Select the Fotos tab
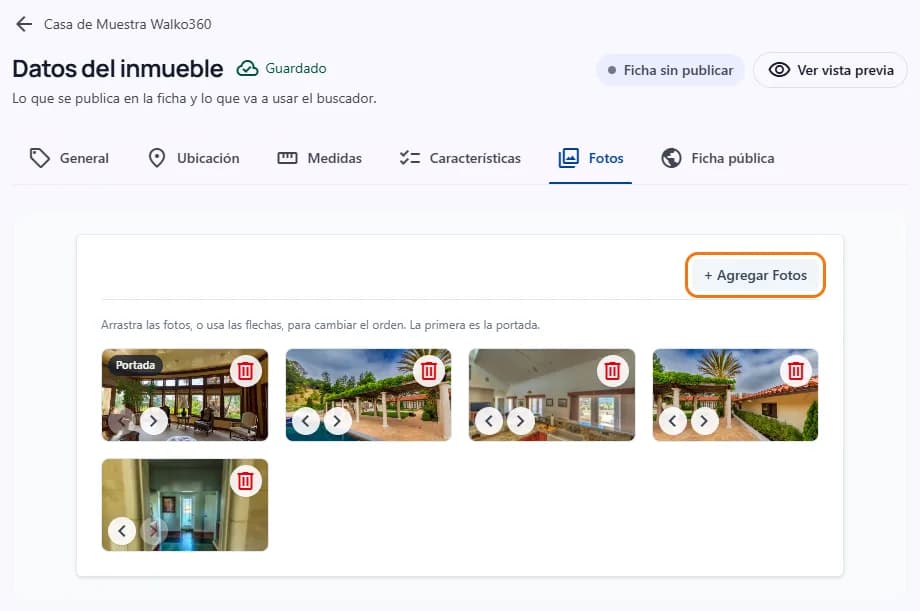Image resolution: width=920 pixels, height=611 pixels. click(x=590, y=158)
